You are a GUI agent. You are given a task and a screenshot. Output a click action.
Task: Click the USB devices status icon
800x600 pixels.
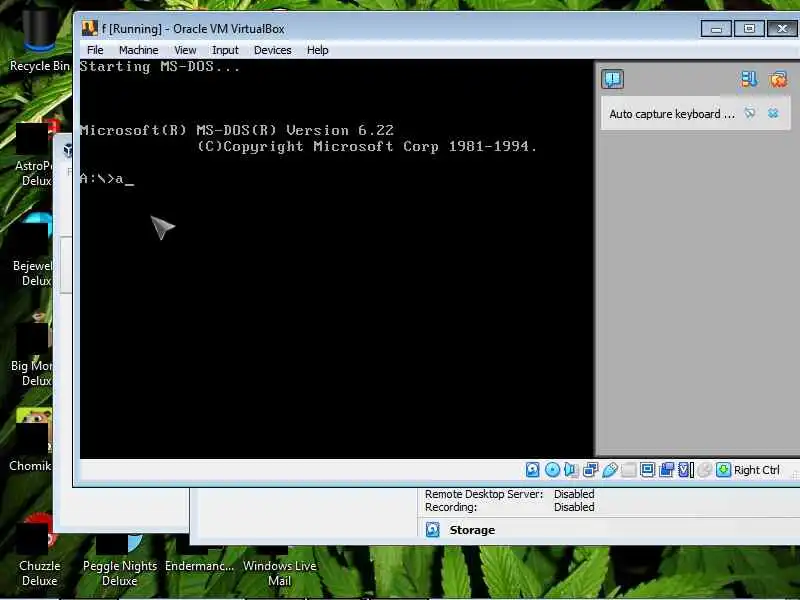(x=610, y=470)
